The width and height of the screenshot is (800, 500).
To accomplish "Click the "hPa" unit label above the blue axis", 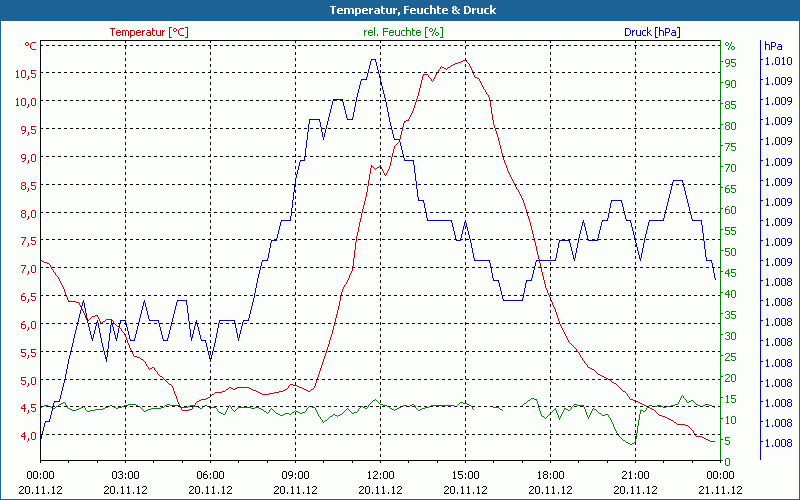I will click(773, 46).
